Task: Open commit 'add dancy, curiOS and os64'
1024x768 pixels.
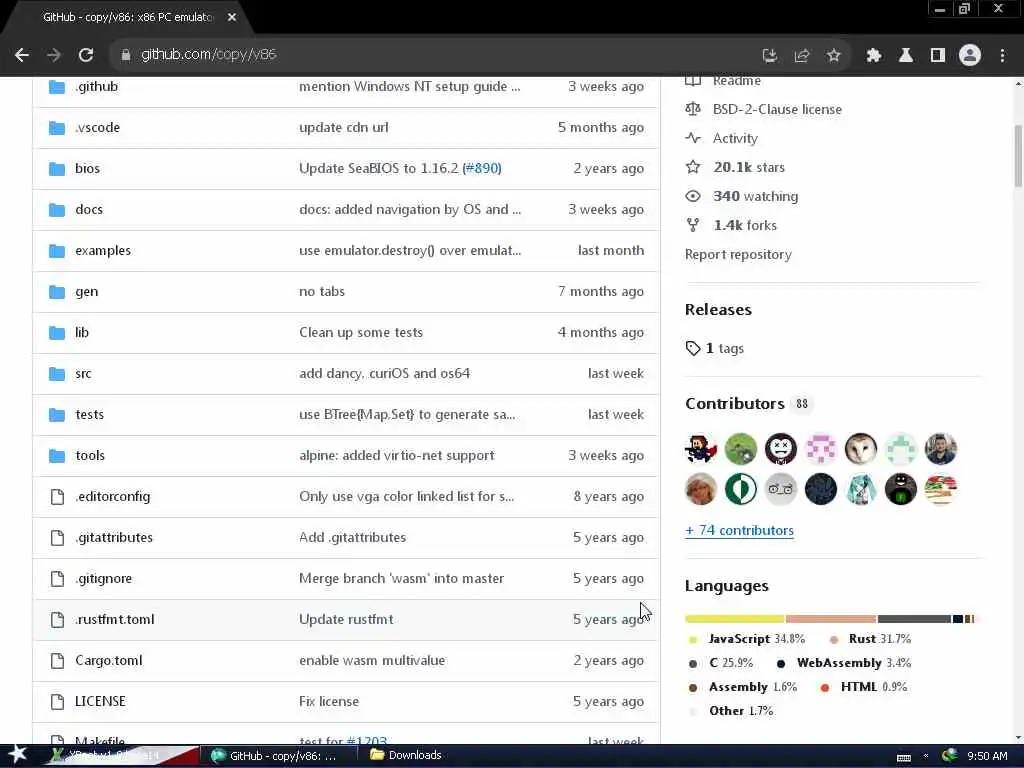Action: click(385, 374)
